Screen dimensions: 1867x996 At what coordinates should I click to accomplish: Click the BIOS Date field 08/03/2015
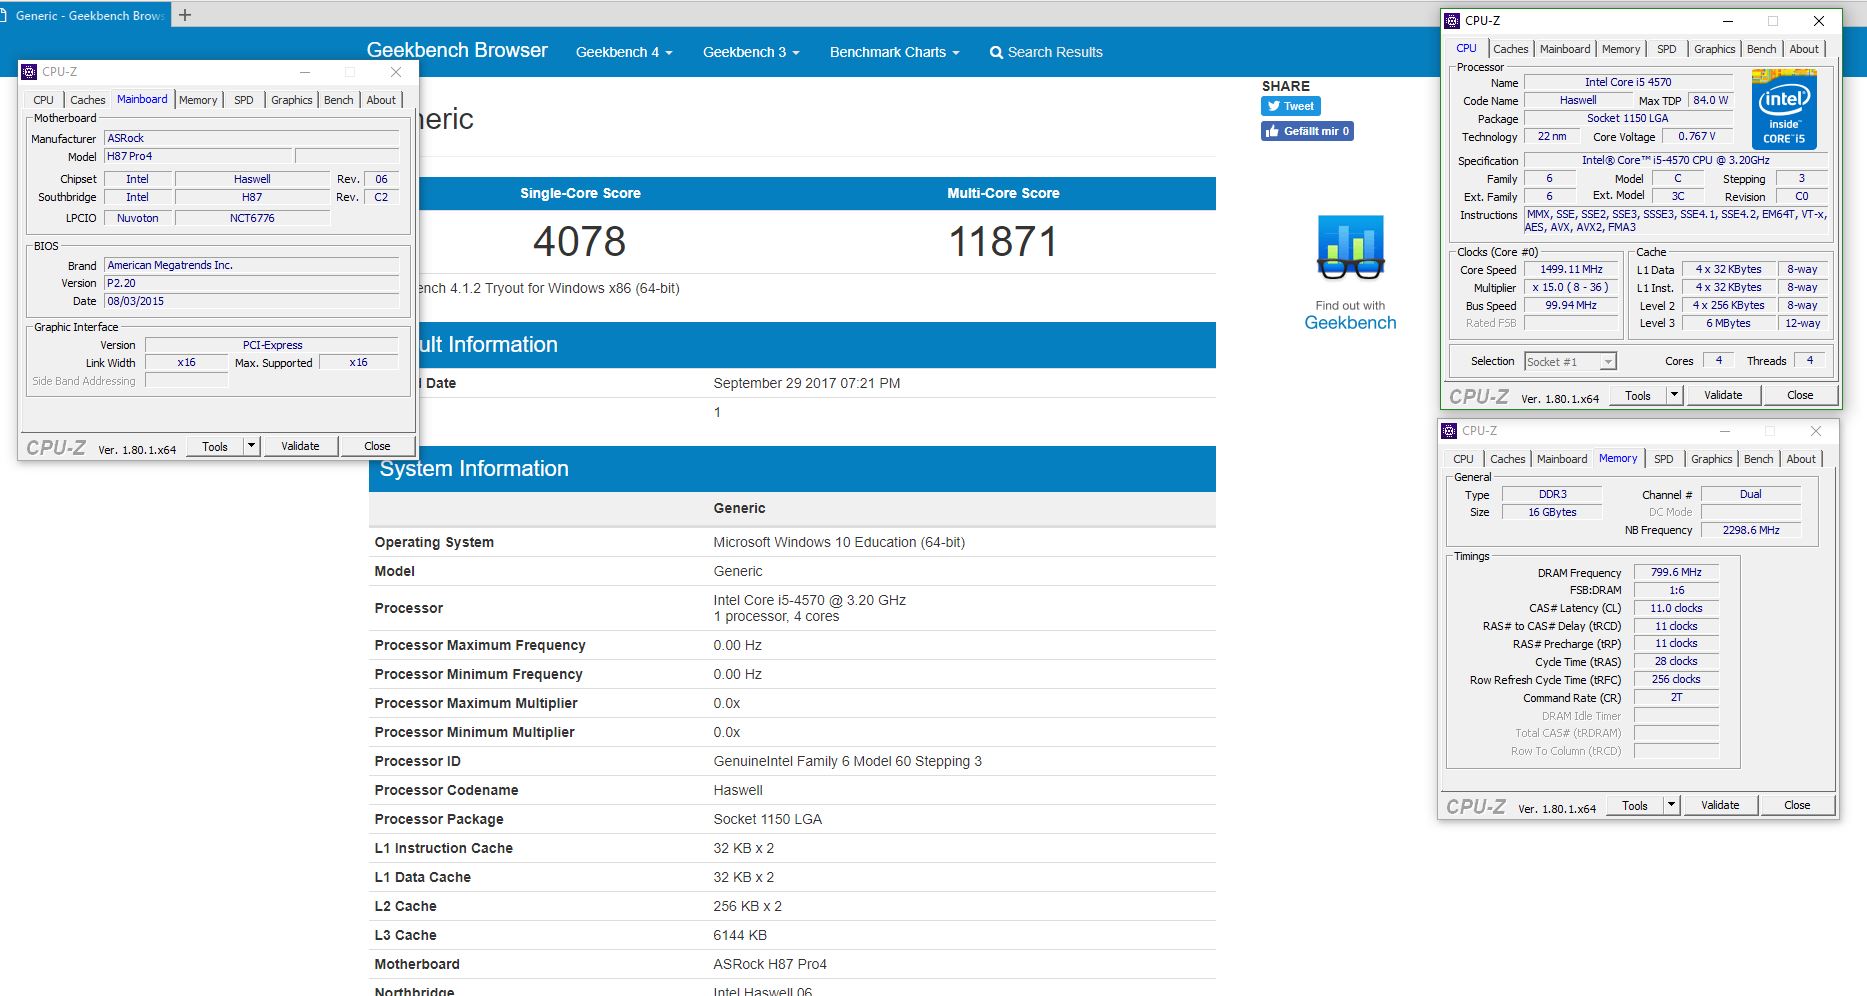[251, 301]
